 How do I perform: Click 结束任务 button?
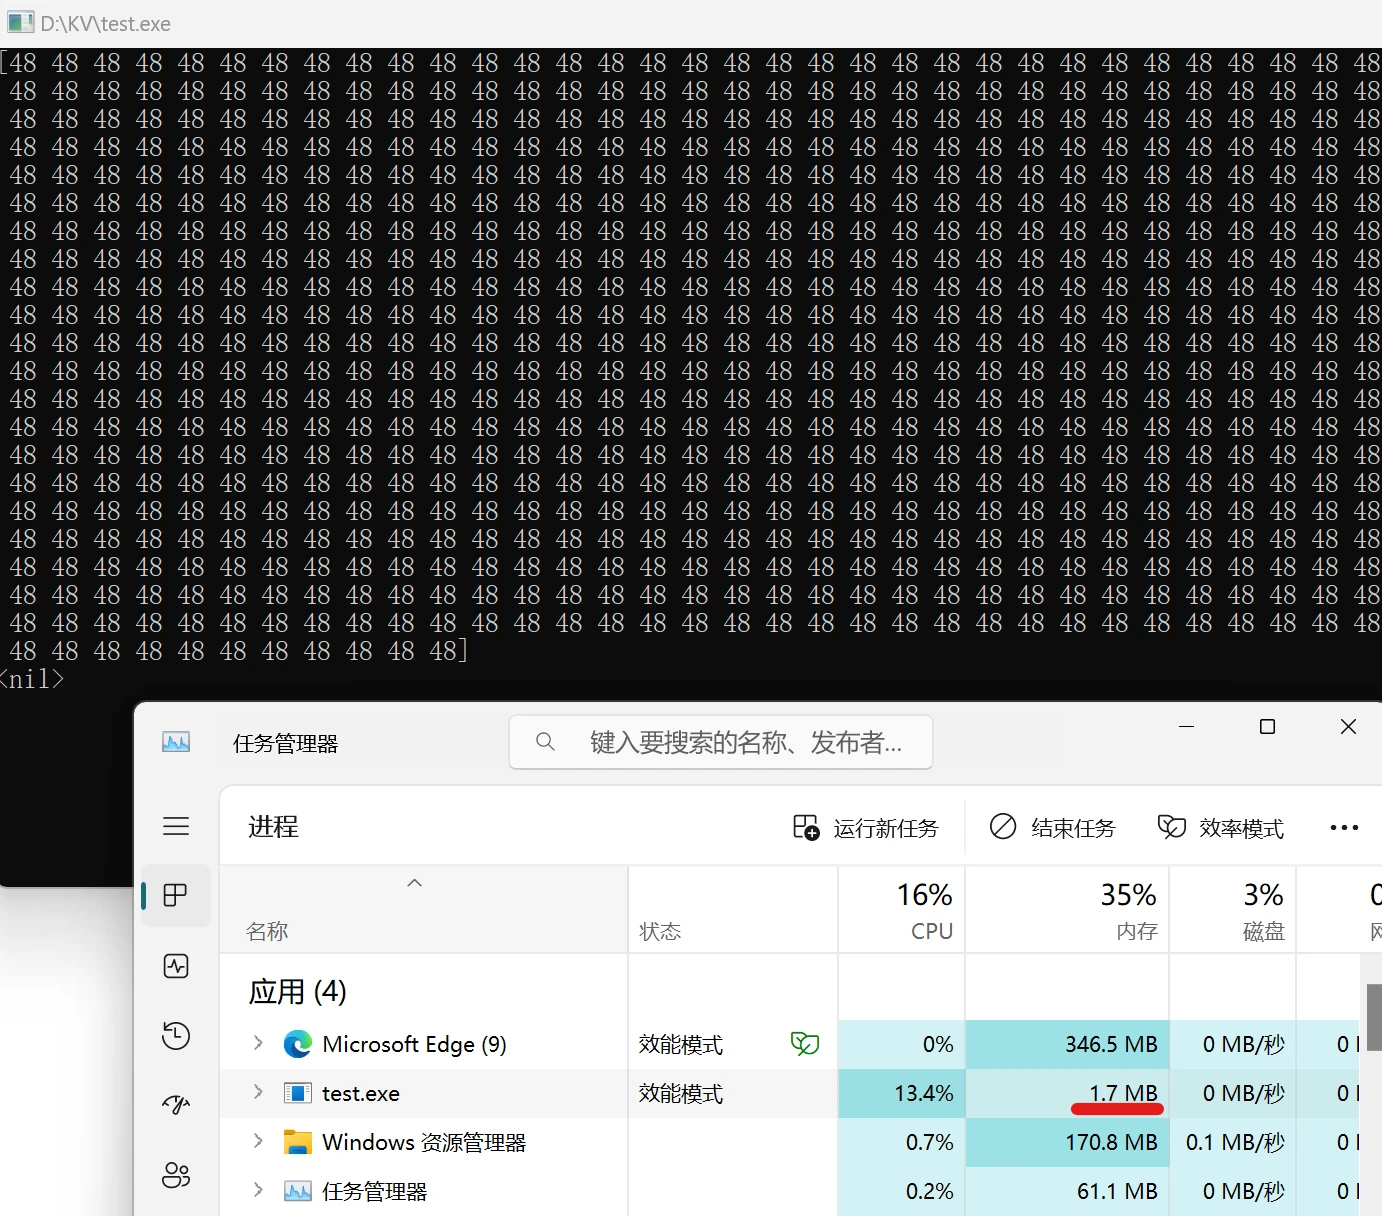tap(1053, 828)
